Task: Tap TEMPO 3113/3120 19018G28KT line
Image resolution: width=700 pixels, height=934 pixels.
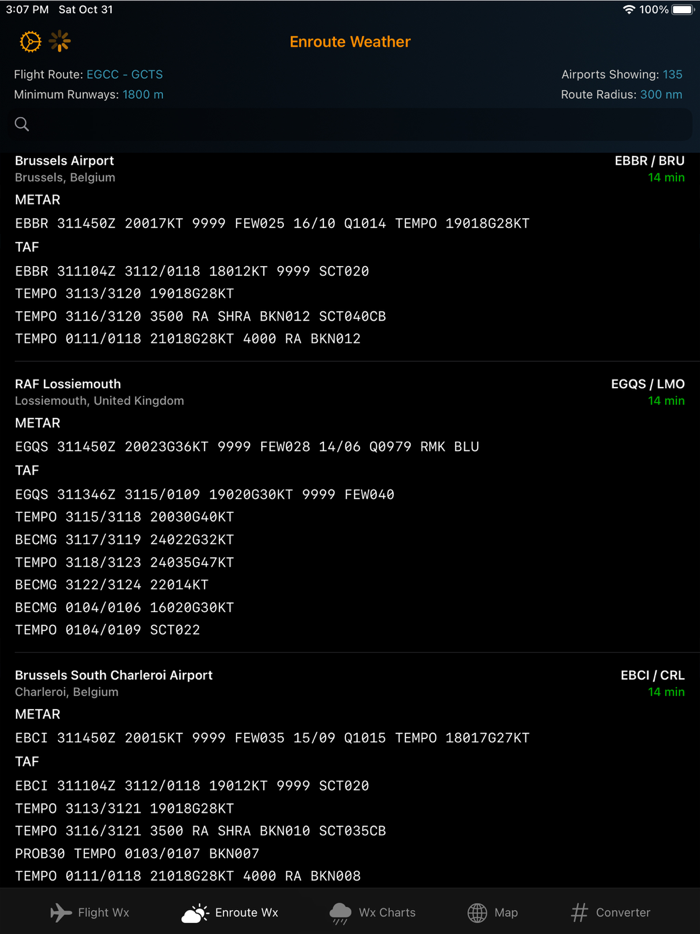Action: point(125,294)
